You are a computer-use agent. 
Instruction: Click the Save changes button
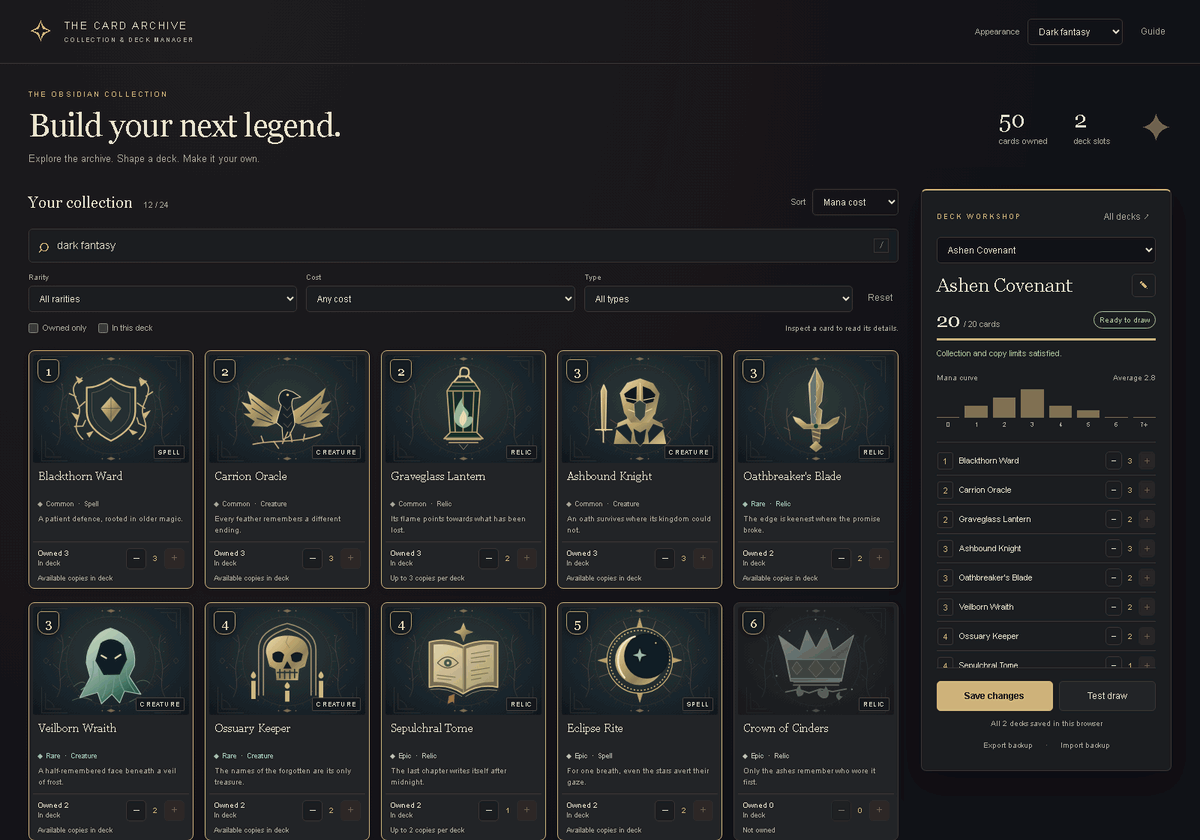click(x=994, y=696)
